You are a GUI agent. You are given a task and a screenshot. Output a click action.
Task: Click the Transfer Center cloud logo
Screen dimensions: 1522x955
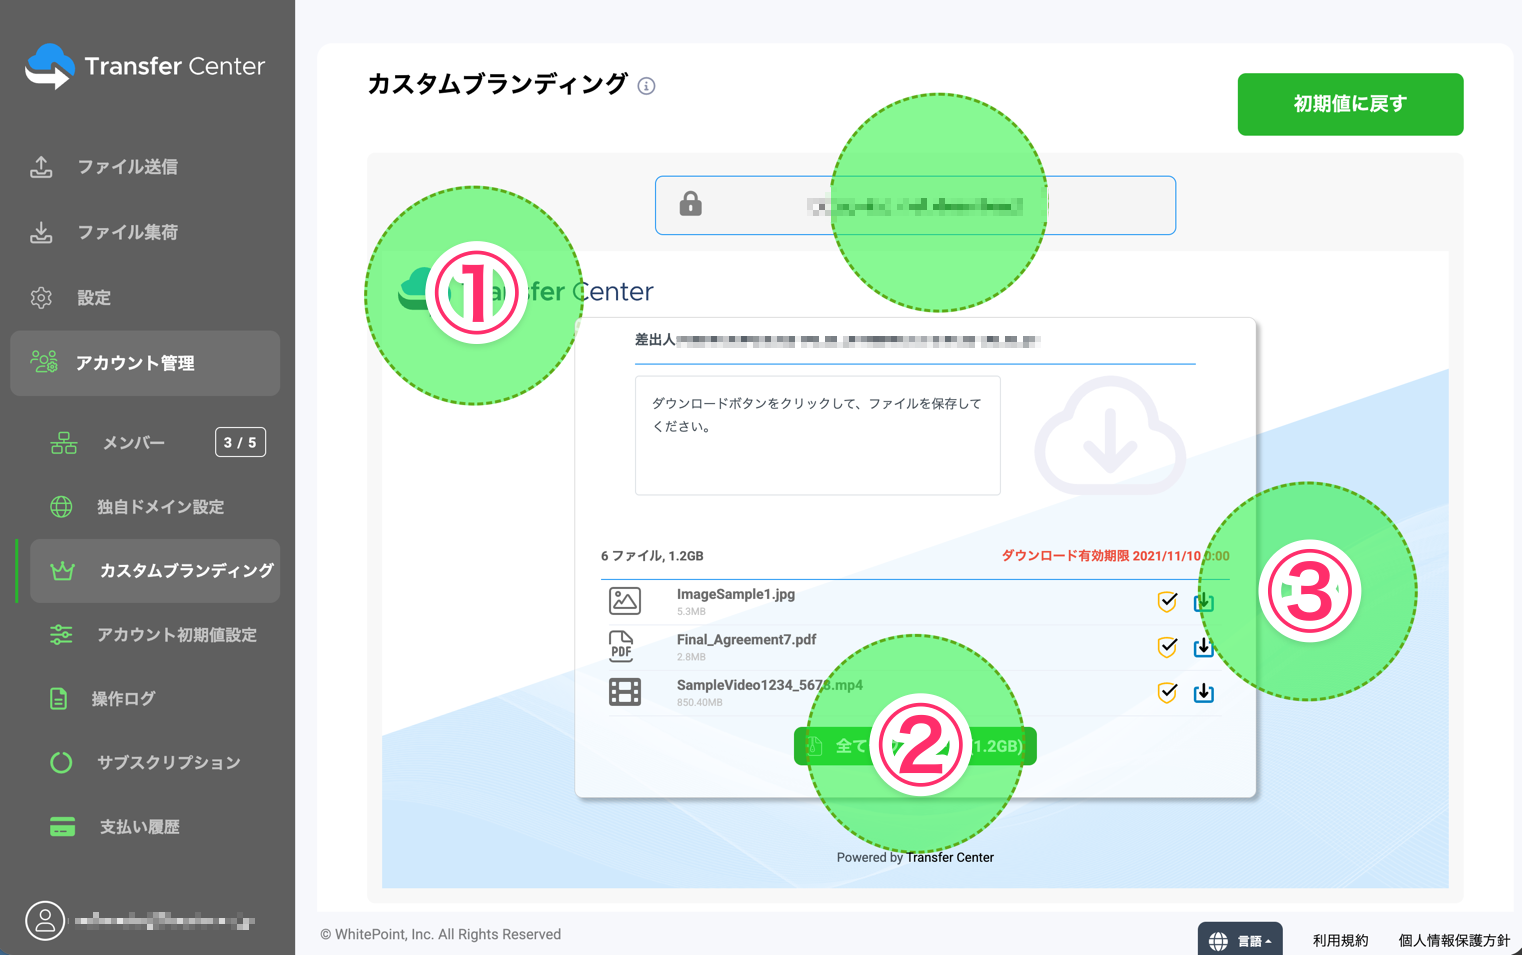pos(50,66)
